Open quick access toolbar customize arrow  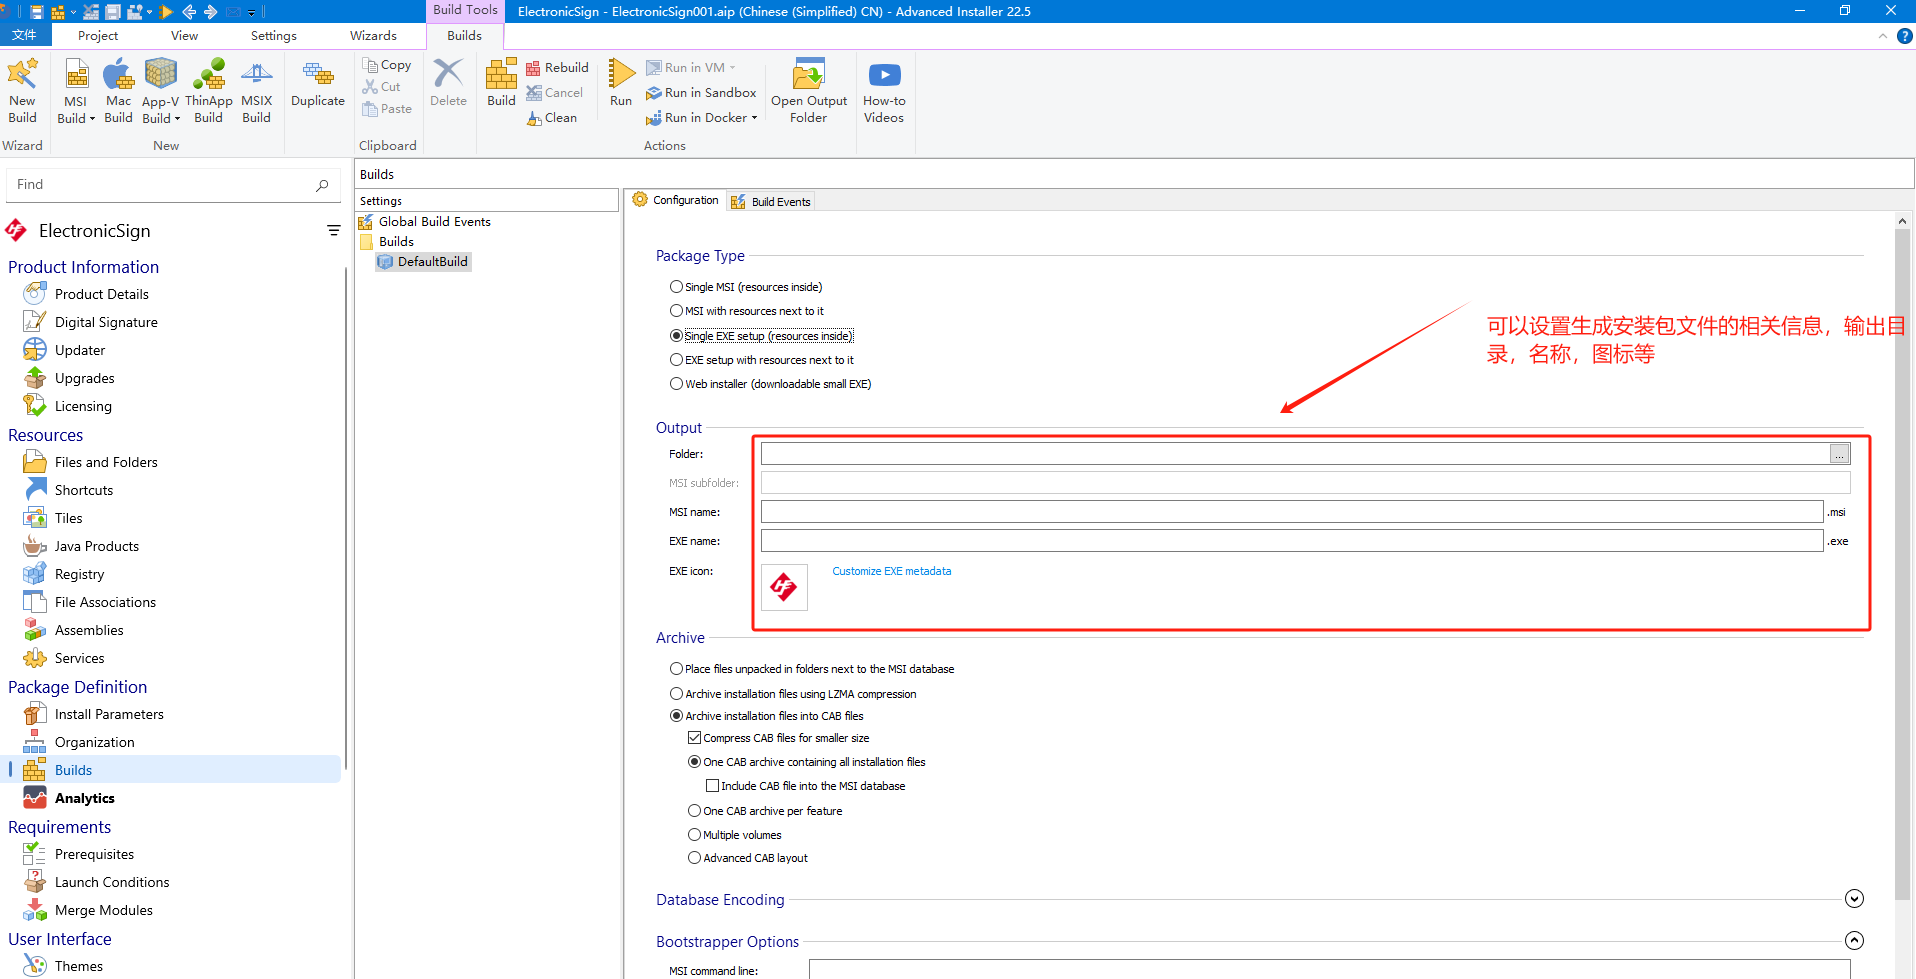252,12
